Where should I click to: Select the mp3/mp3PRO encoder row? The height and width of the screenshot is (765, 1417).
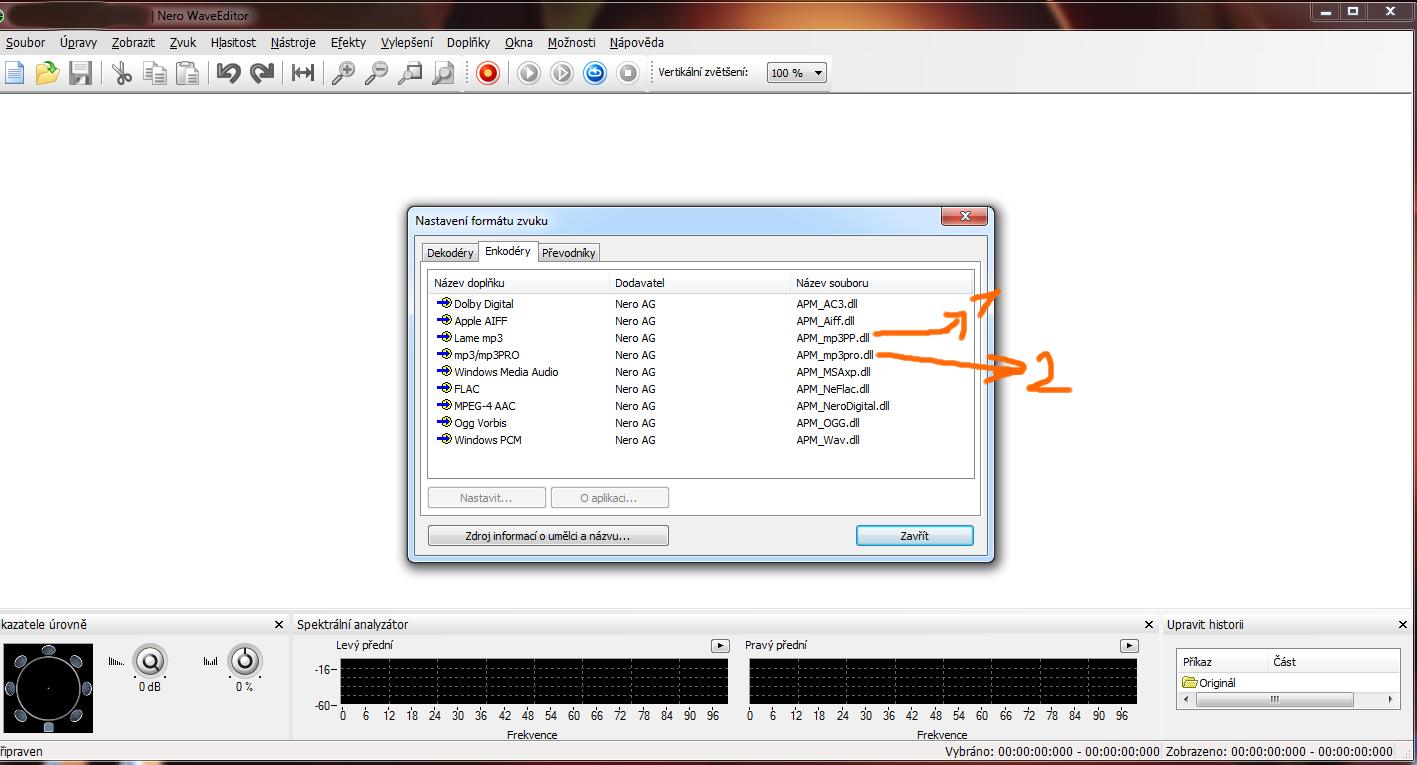pyautogui.click(x=700, y=355)
